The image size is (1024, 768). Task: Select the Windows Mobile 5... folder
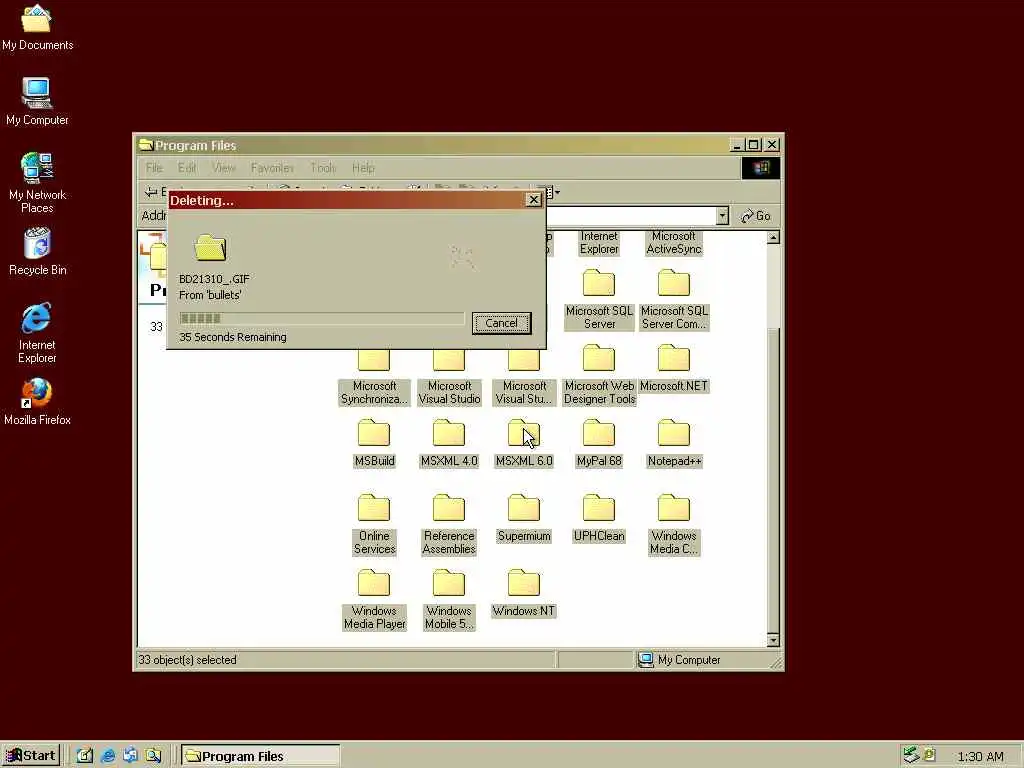[x=449, y=601]
